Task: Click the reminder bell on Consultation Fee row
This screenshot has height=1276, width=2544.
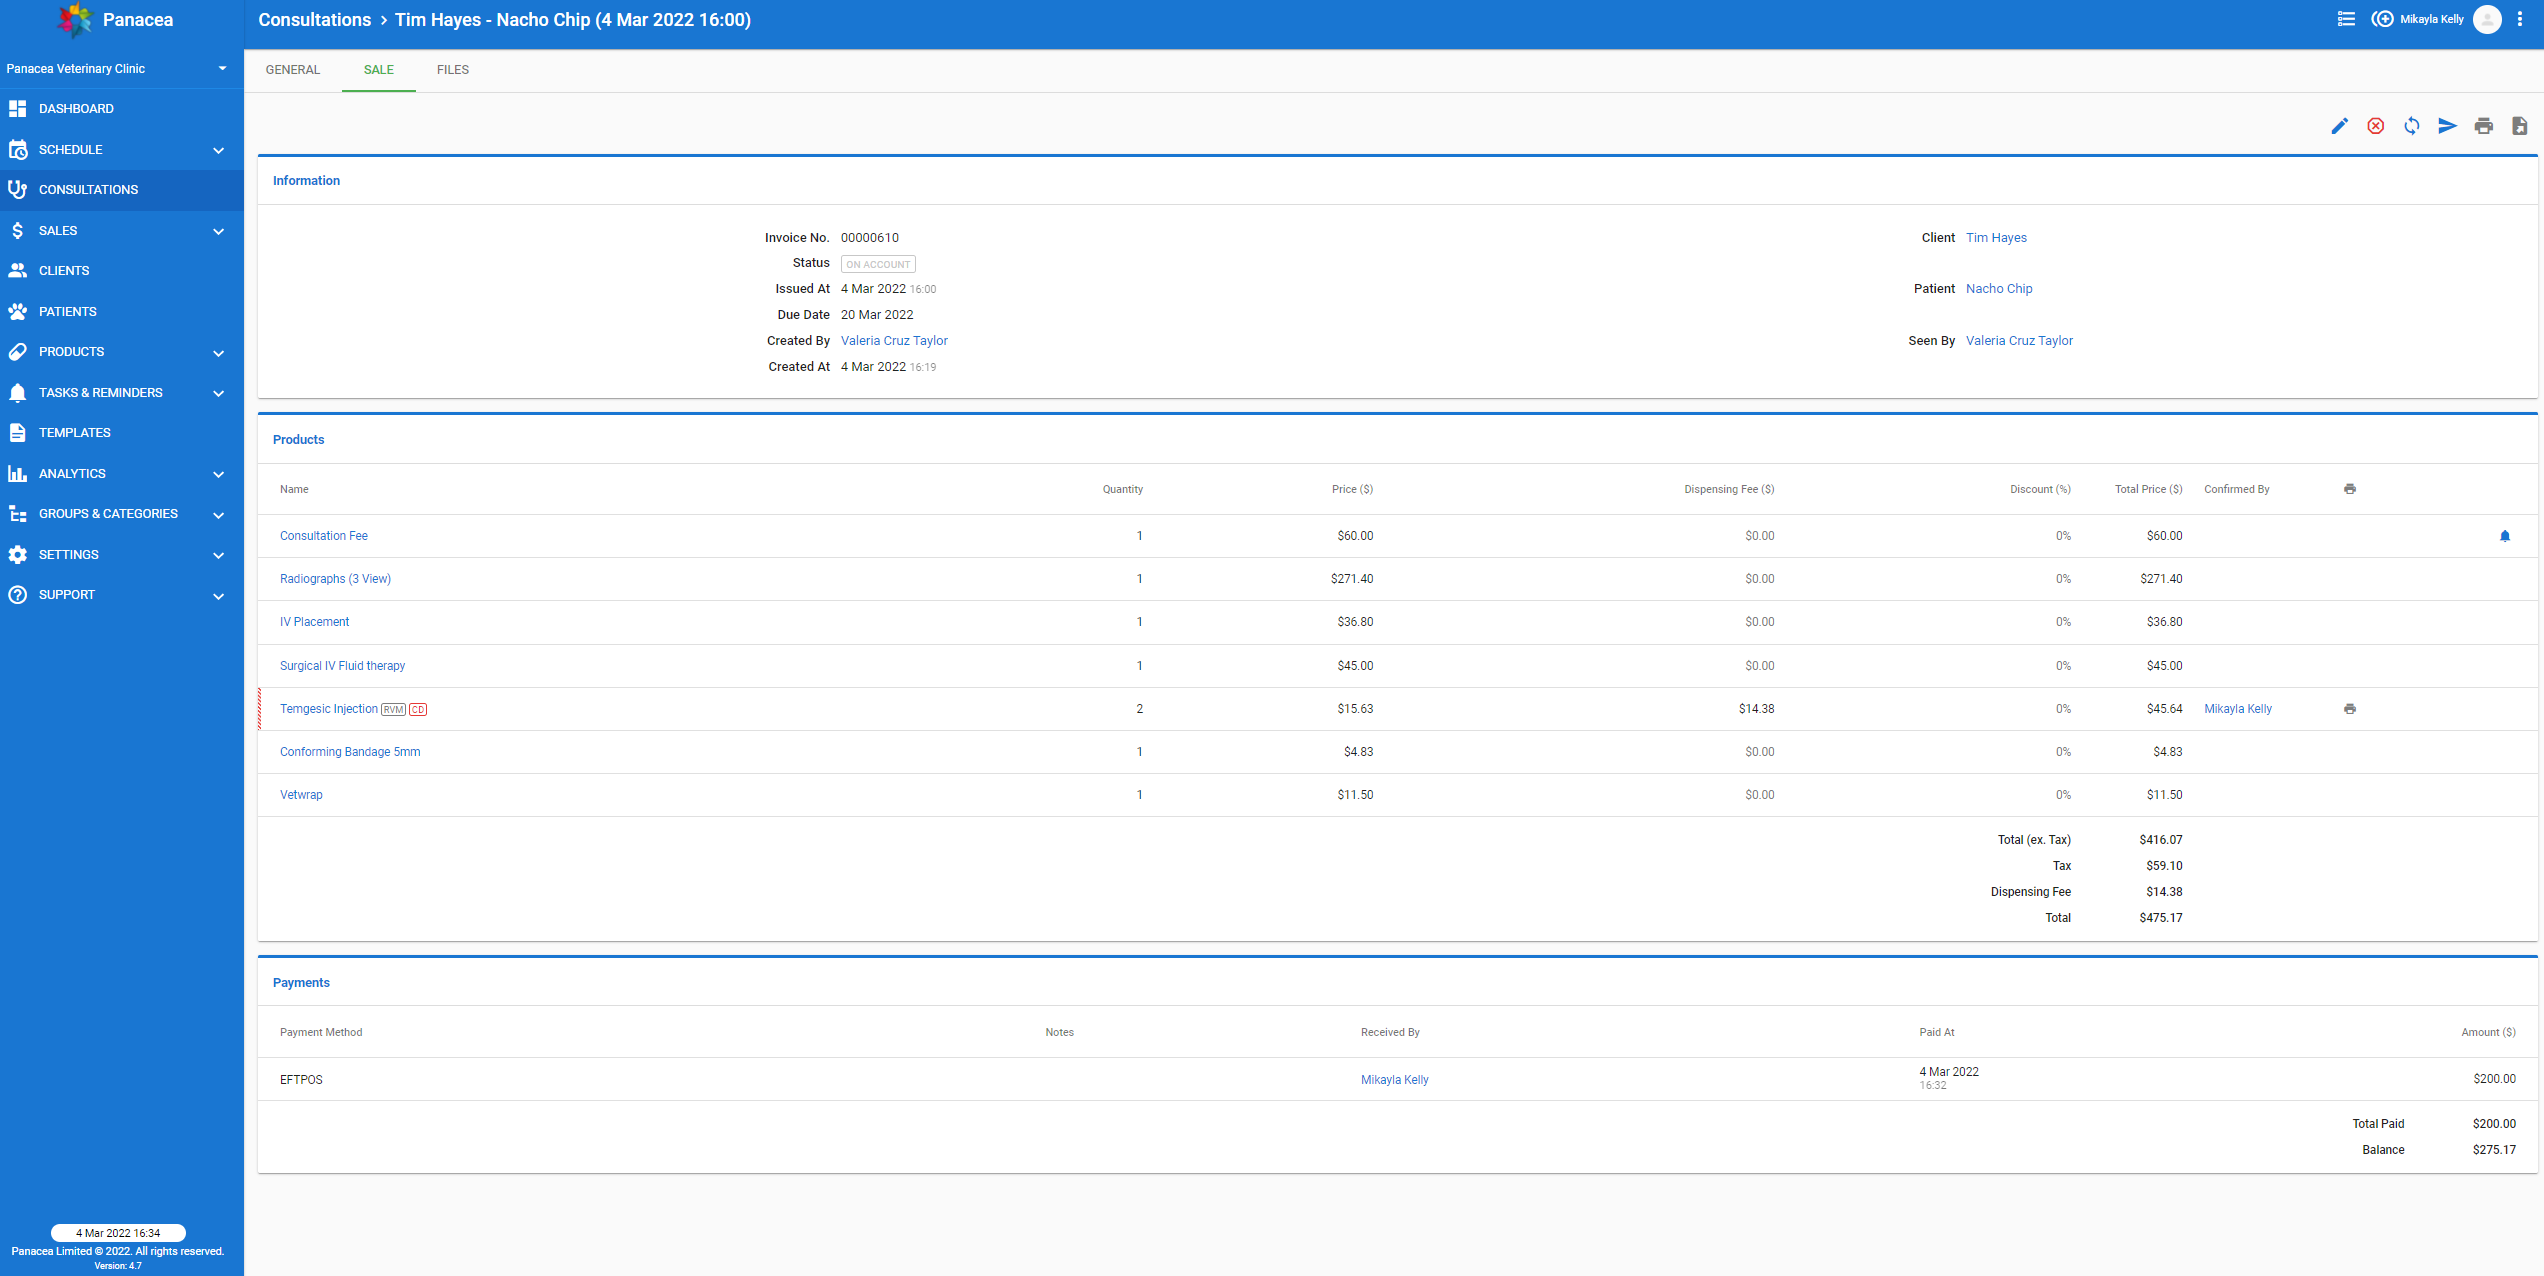Action: pyautogui.click(x=2504, y=536)
